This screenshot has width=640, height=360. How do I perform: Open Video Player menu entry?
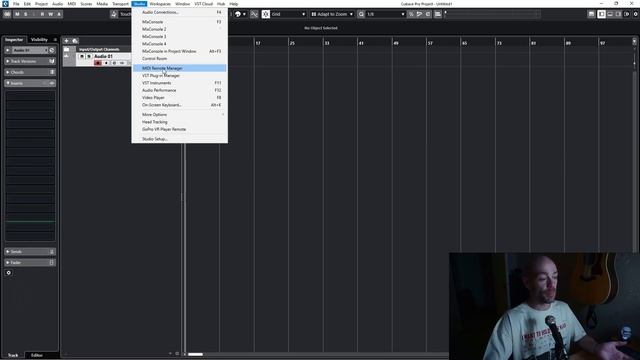coord(180,98)
